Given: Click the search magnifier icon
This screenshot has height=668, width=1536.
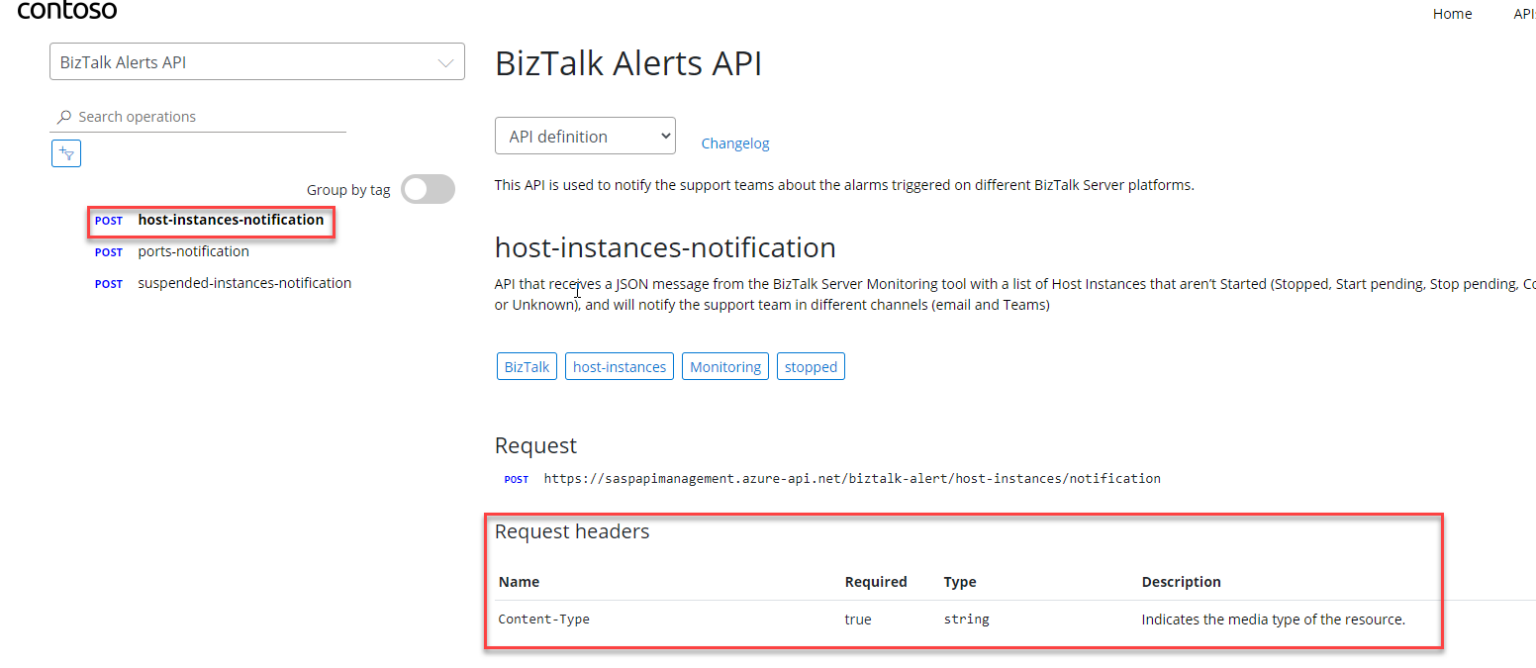Looking at the screenshot, I should (x=65, y=117).
